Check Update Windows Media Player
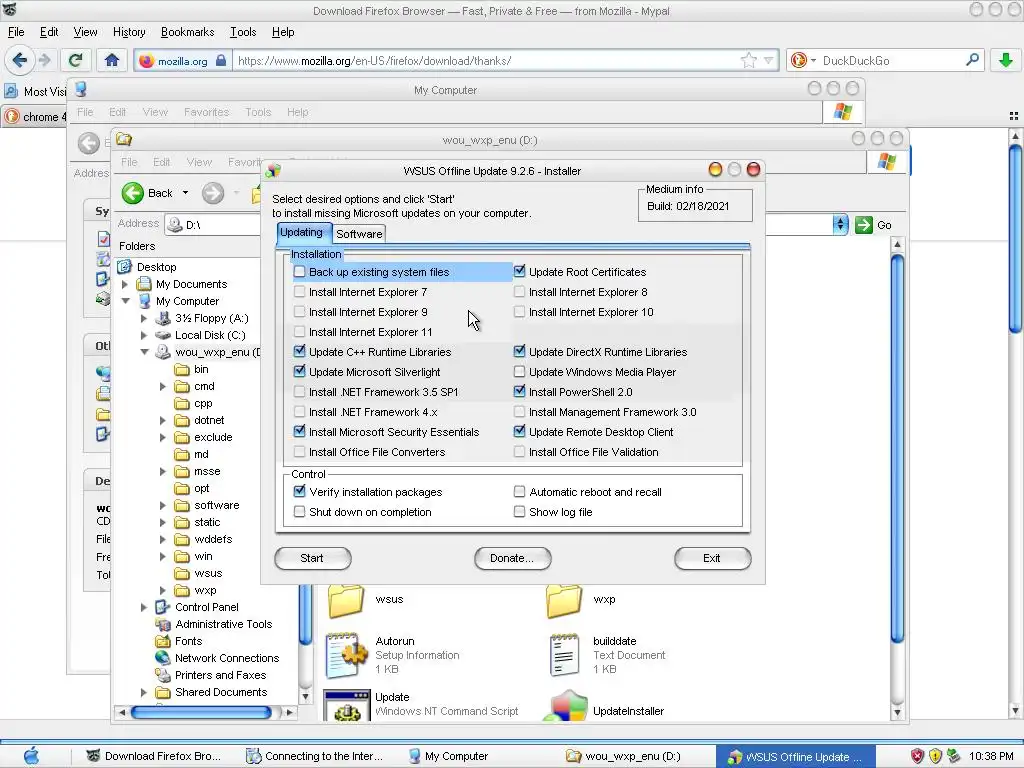 [519, 372]
